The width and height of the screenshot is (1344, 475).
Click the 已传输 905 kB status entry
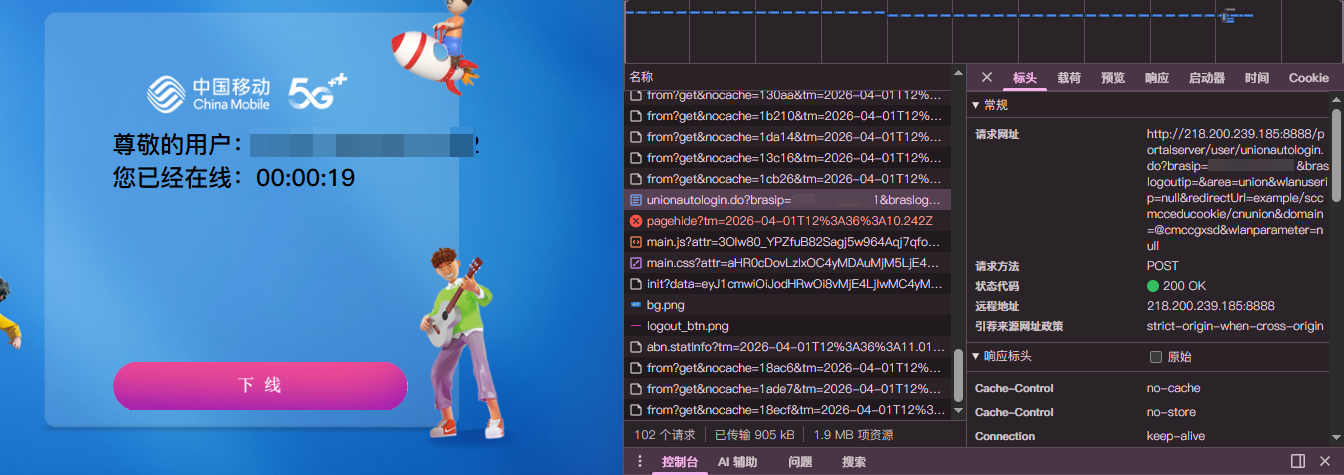point(754,435)
